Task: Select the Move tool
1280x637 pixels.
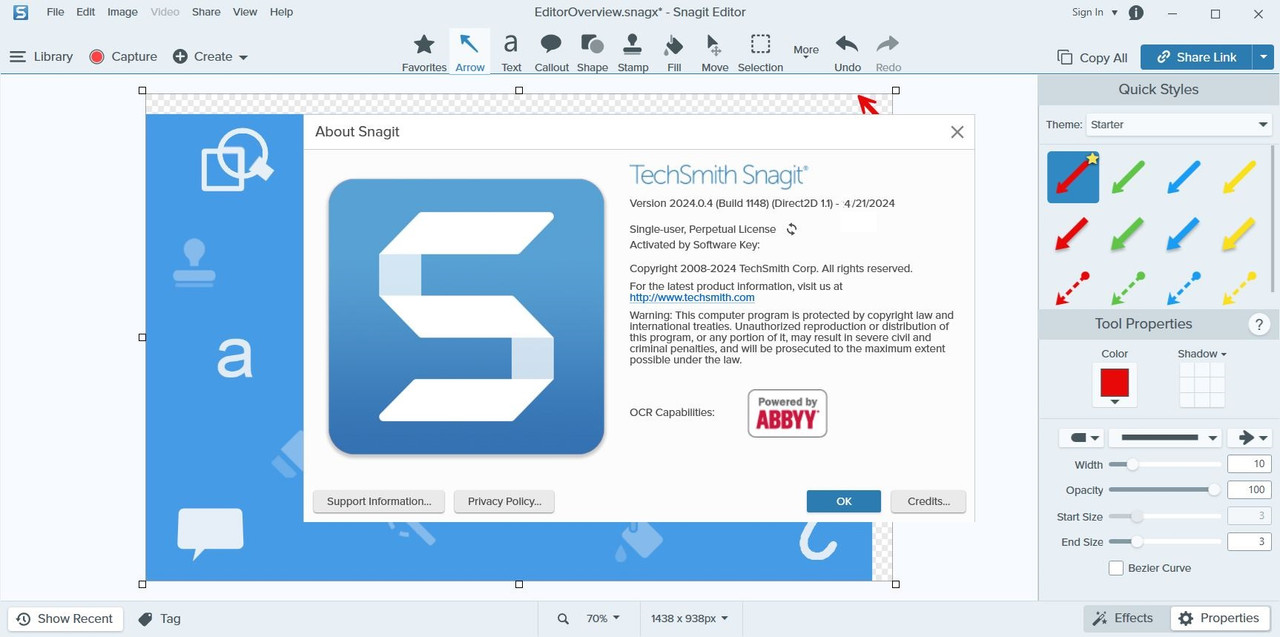Action: click(714, 53)
